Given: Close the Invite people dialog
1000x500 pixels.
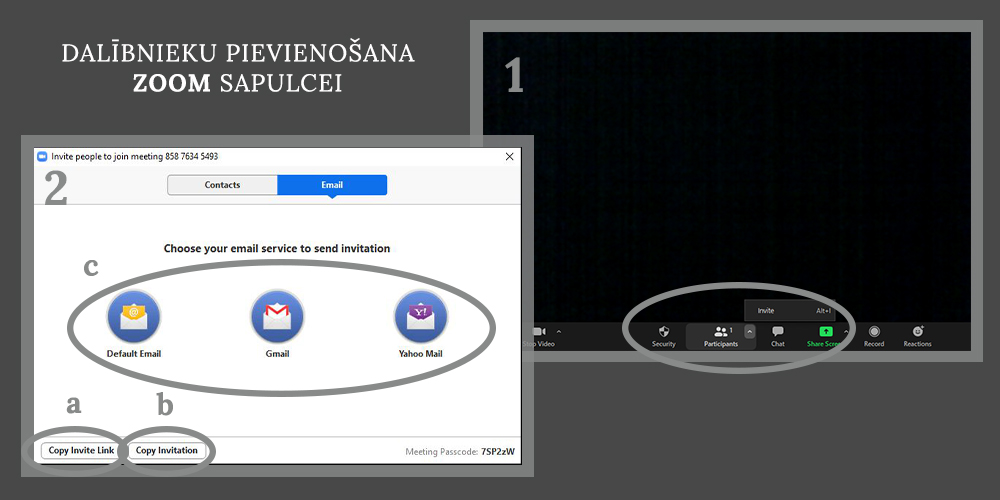Looking at the screenshot, I should pos(510,156).
